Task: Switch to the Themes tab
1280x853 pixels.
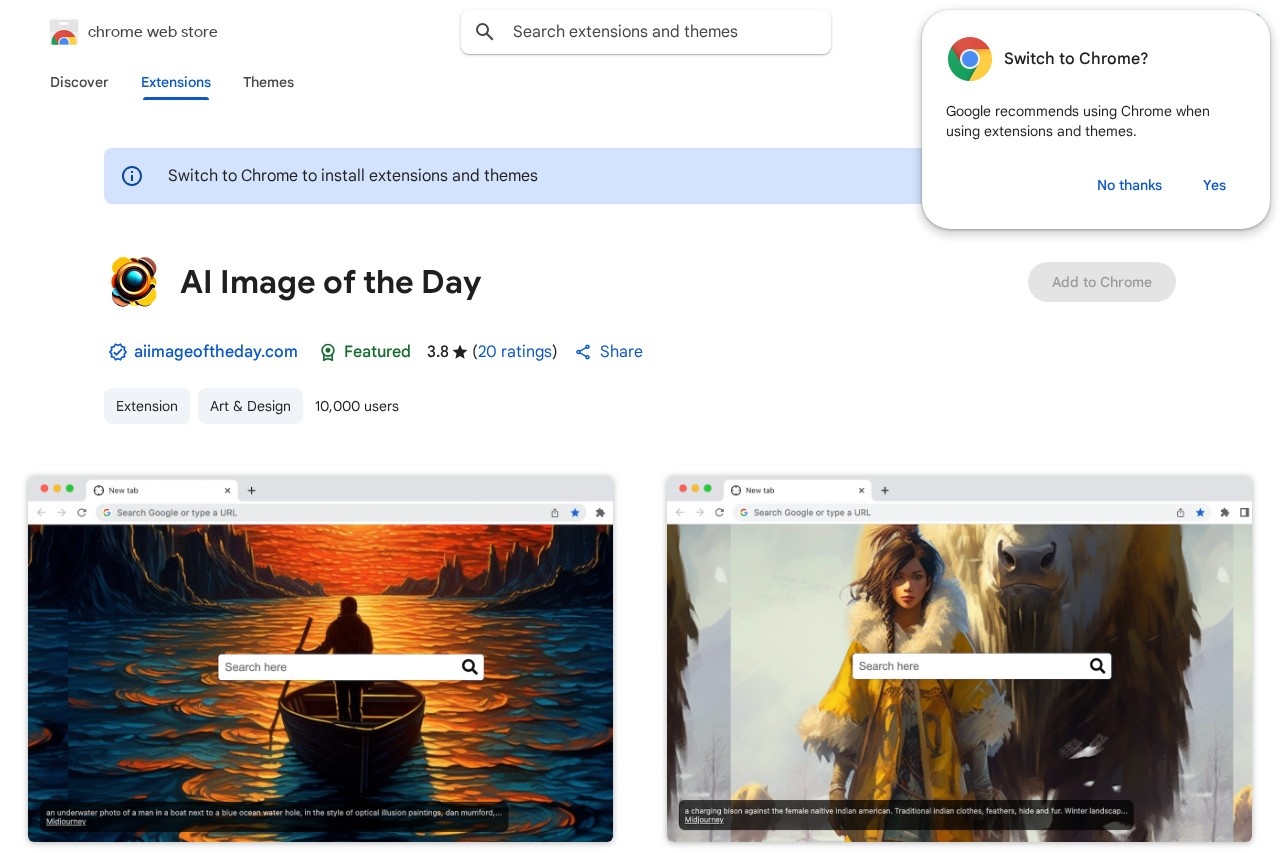Action: click(268, 82)
